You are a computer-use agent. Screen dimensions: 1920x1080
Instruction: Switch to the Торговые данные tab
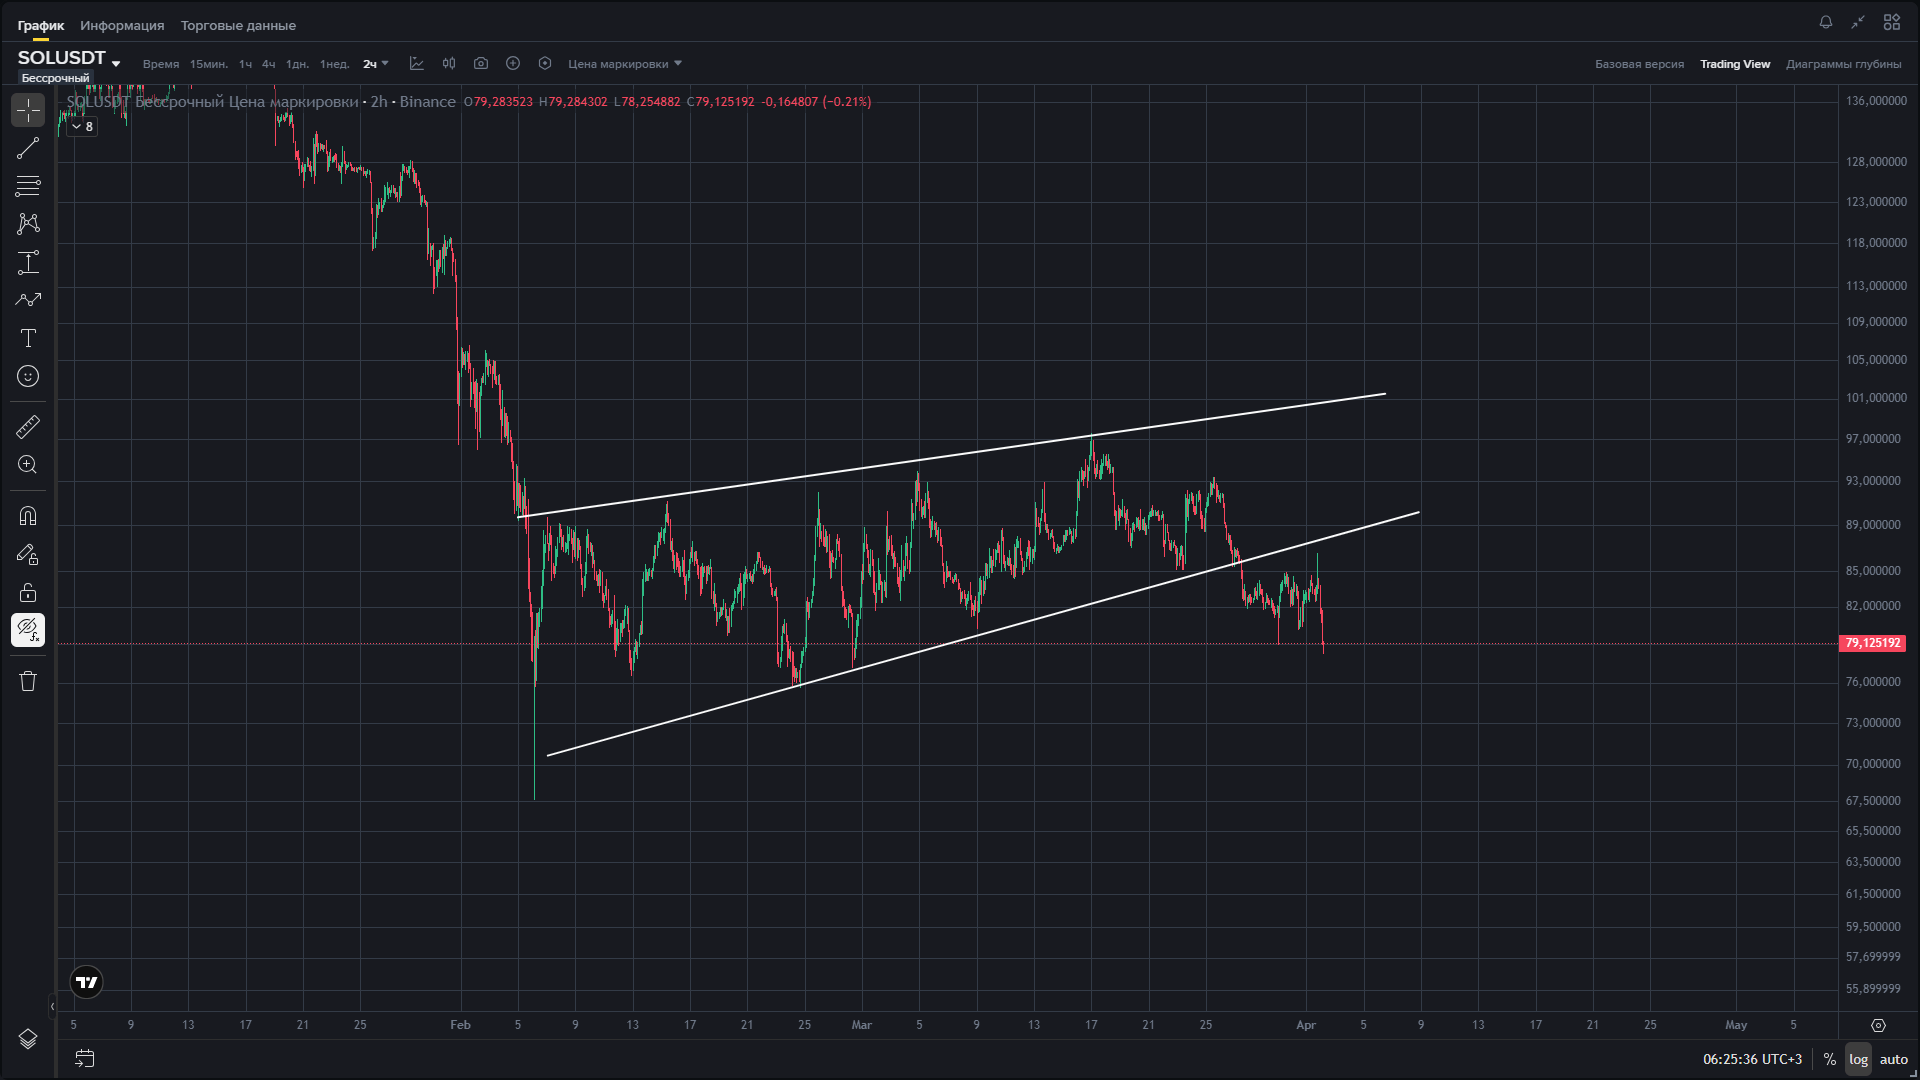(x=238, y=25)
